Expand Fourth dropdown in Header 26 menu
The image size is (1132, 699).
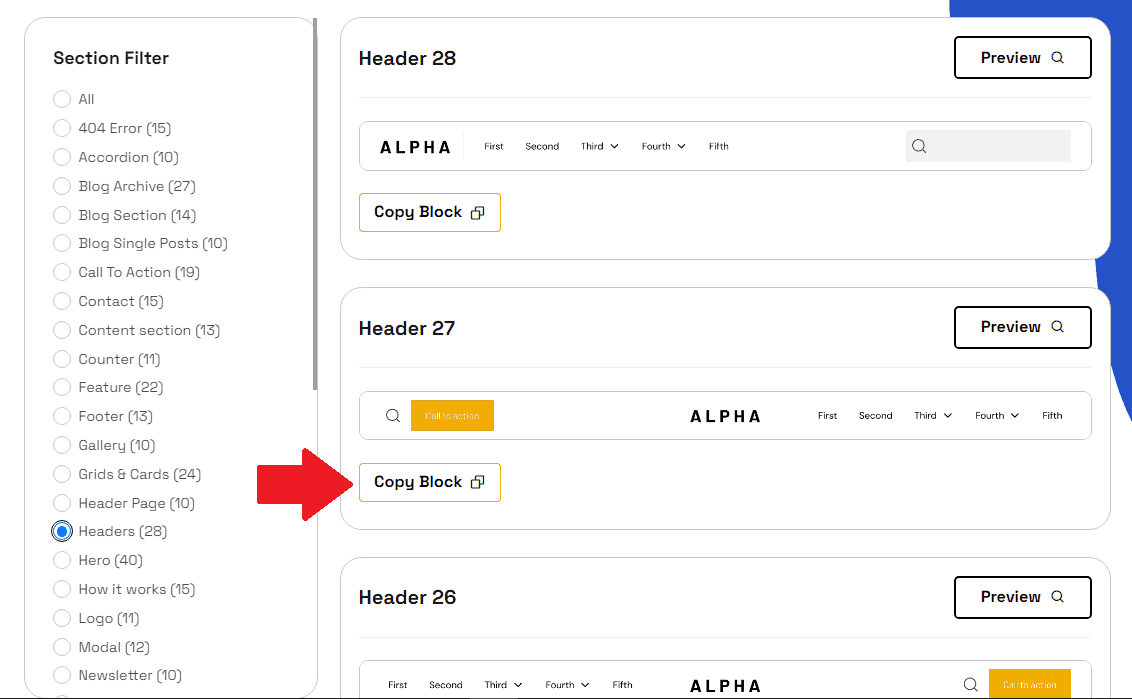[x=567, y=685]
